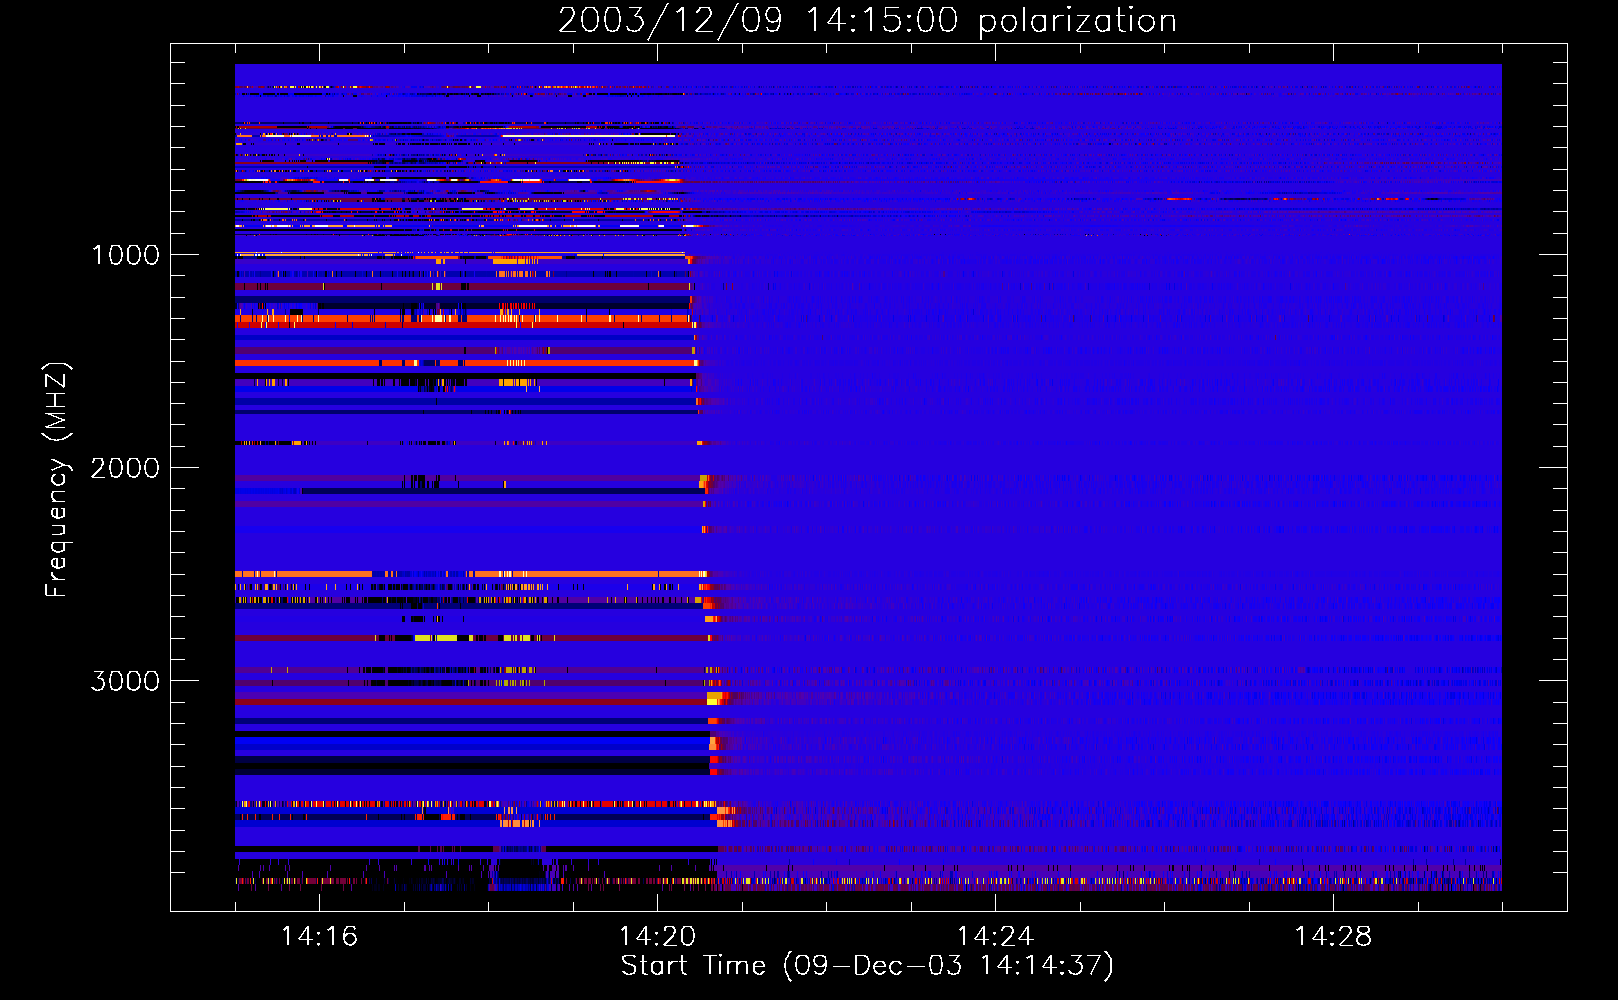Select the 'Frequency (MHZ)' axis label

pos(57,480)
